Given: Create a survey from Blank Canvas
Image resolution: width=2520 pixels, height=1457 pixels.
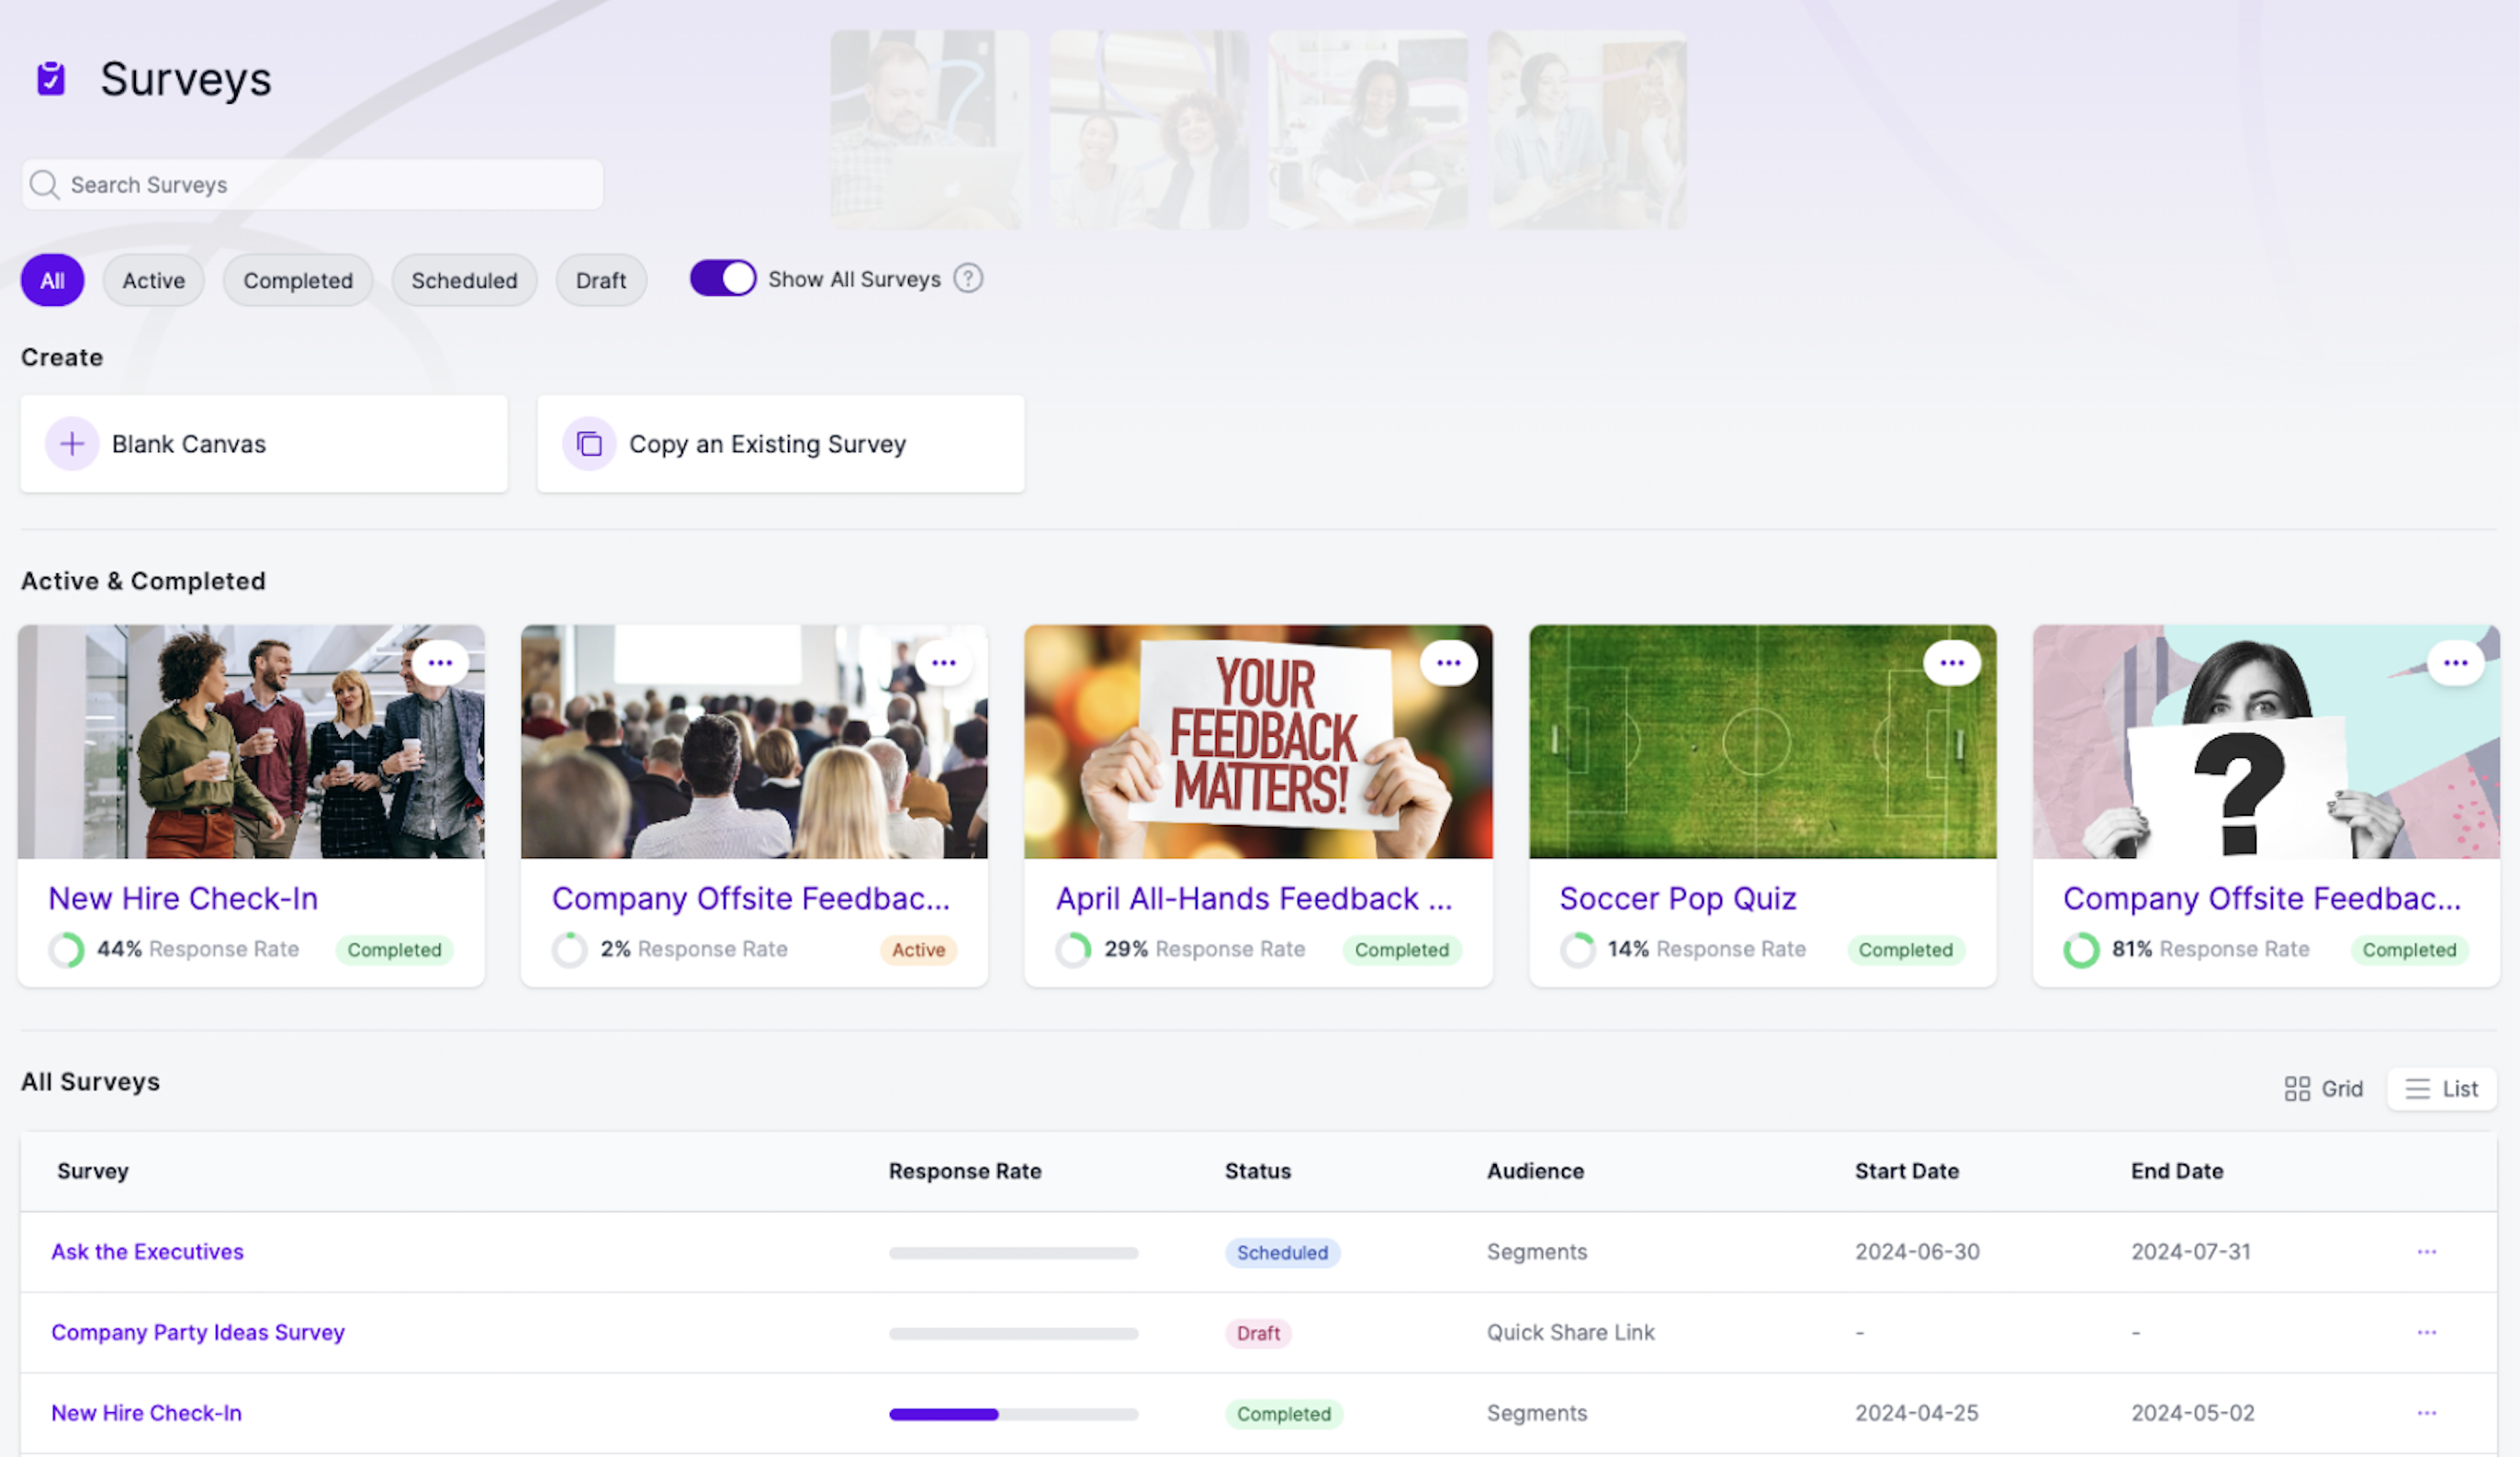Looking at the screenshot, I should coord(264,444).
